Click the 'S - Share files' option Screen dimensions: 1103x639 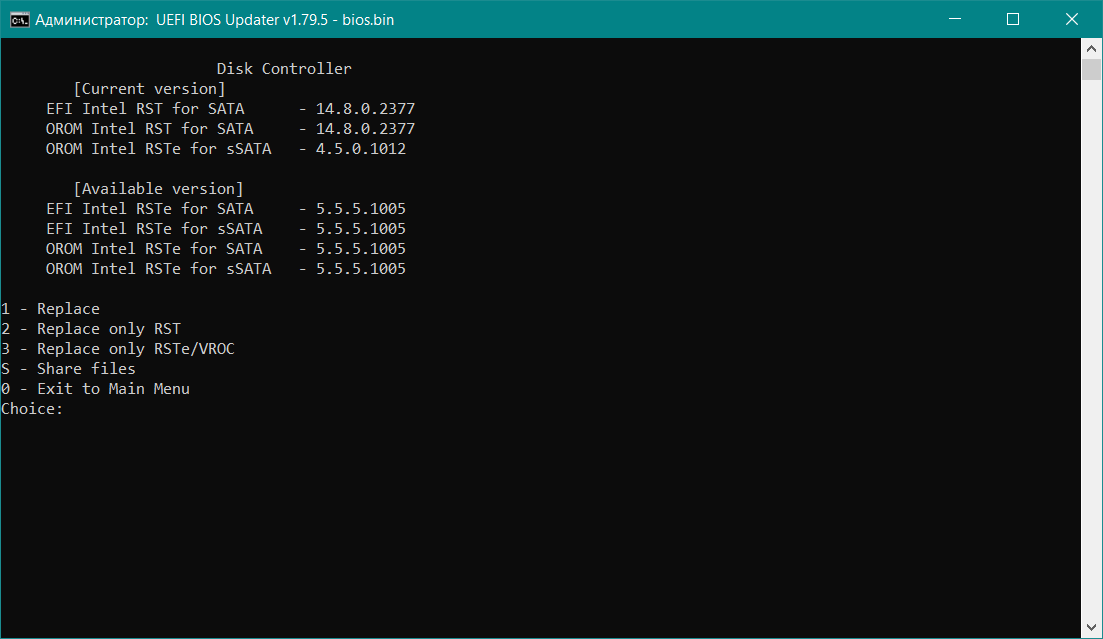pyautogui.click(x=69, y=369)
